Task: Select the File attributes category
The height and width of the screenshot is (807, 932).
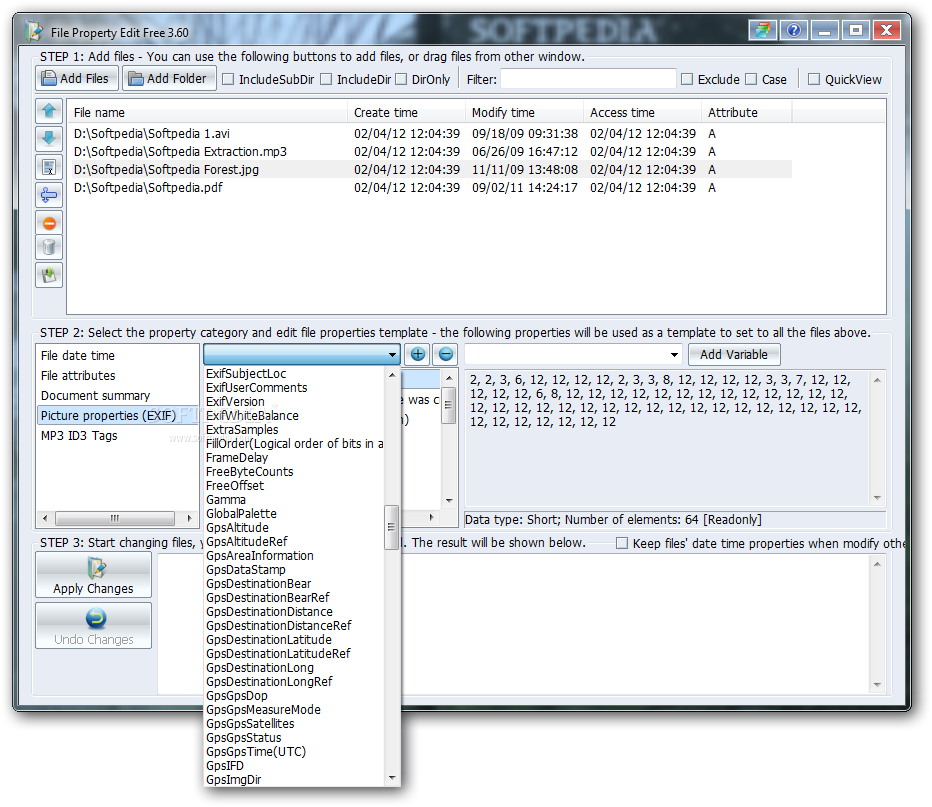Action: coord(78,376)
